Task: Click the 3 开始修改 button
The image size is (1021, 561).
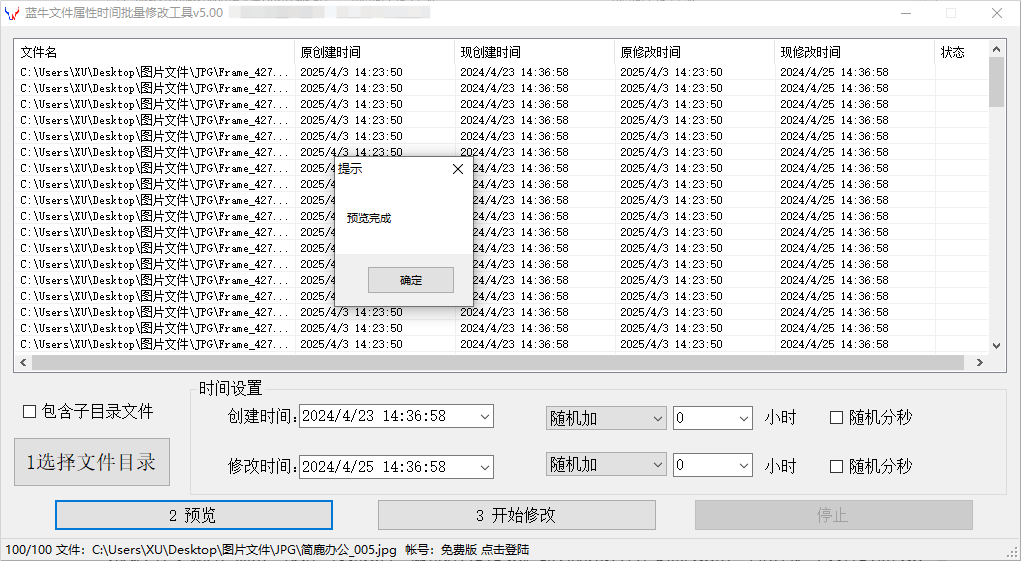Action: (516, 515)
